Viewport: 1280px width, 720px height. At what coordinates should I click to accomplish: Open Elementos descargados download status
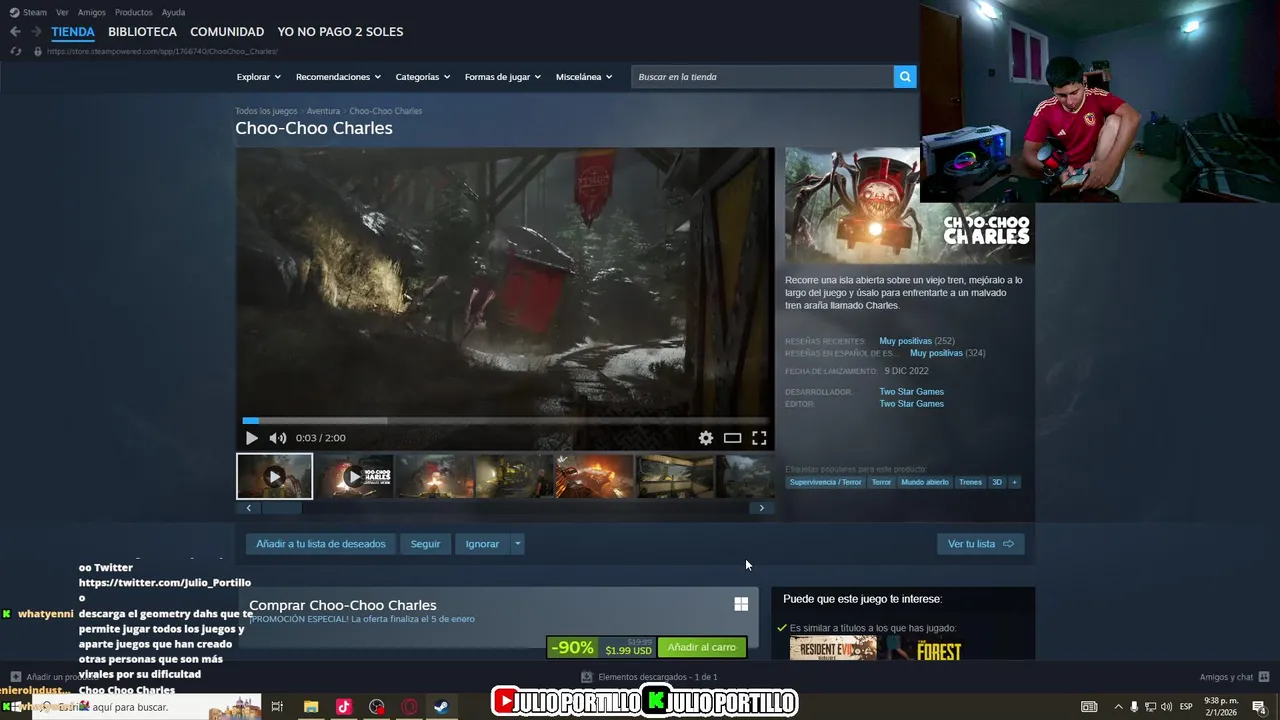649,677
